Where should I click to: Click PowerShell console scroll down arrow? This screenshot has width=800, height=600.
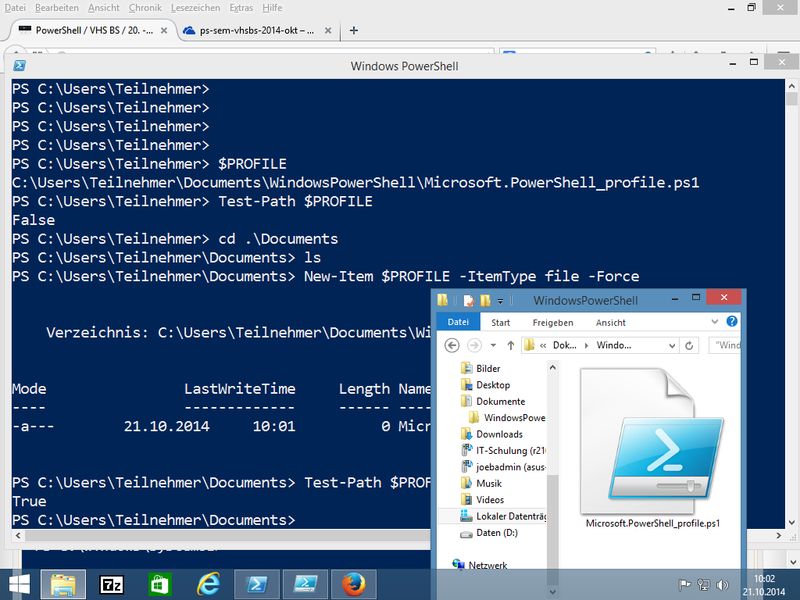(x=791, y=522)
